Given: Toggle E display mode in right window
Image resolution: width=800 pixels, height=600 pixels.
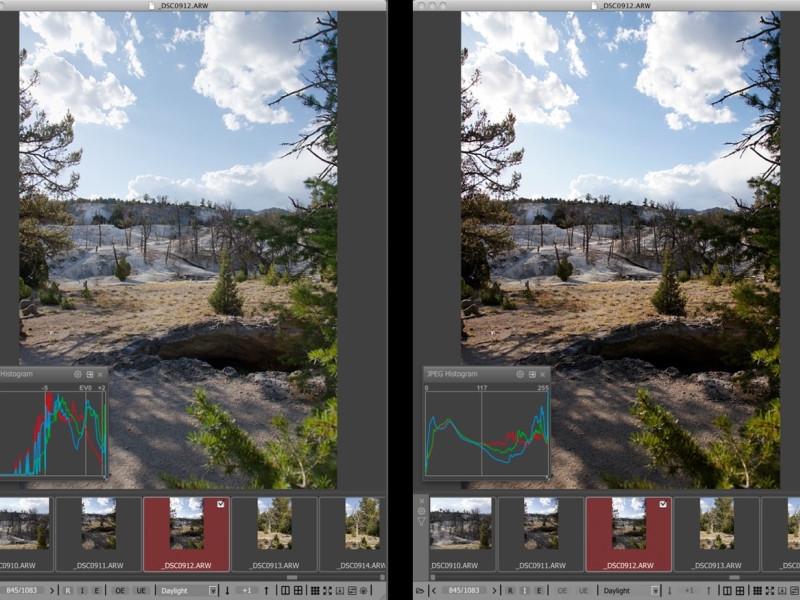Looking at the screenshot, I should coord(539,590).
